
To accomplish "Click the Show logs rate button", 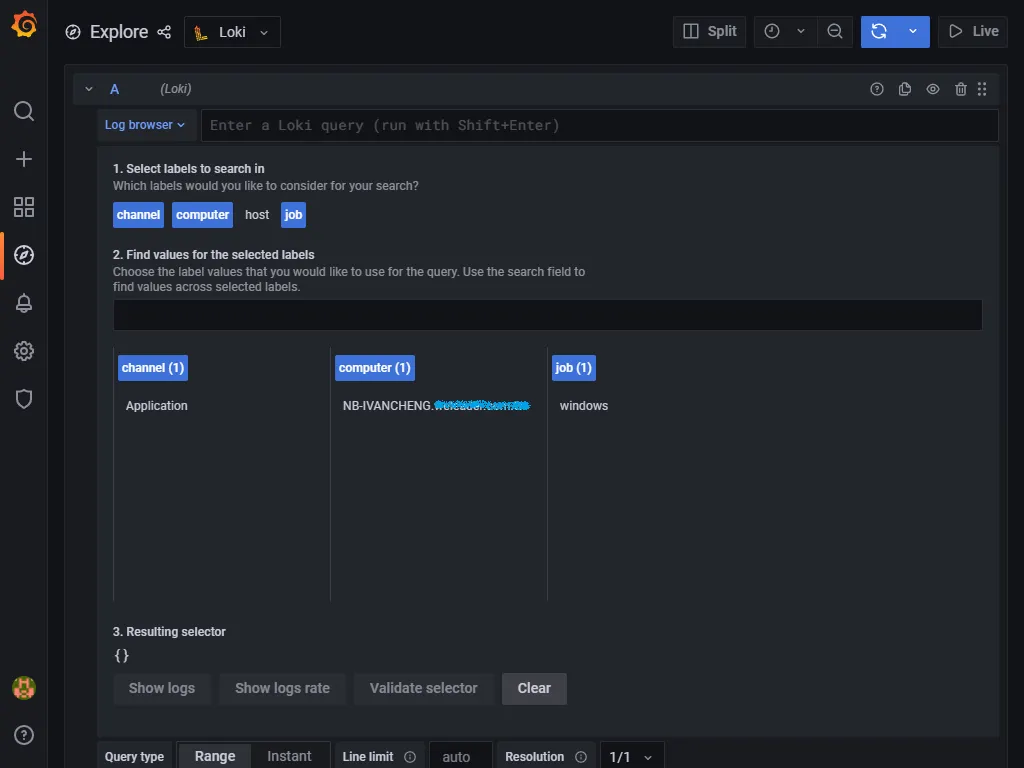I will [282, 688].
